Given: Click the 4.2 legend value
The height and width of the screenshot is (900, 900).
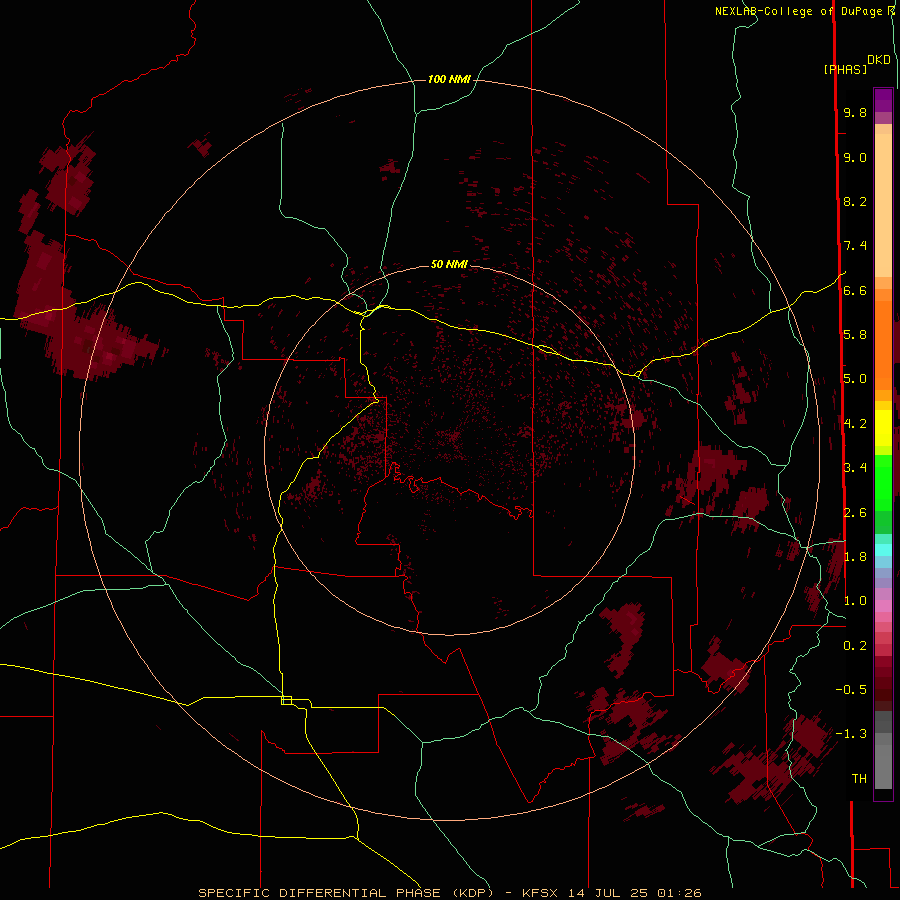Looking at the screenshot, I should pos(855,424).
